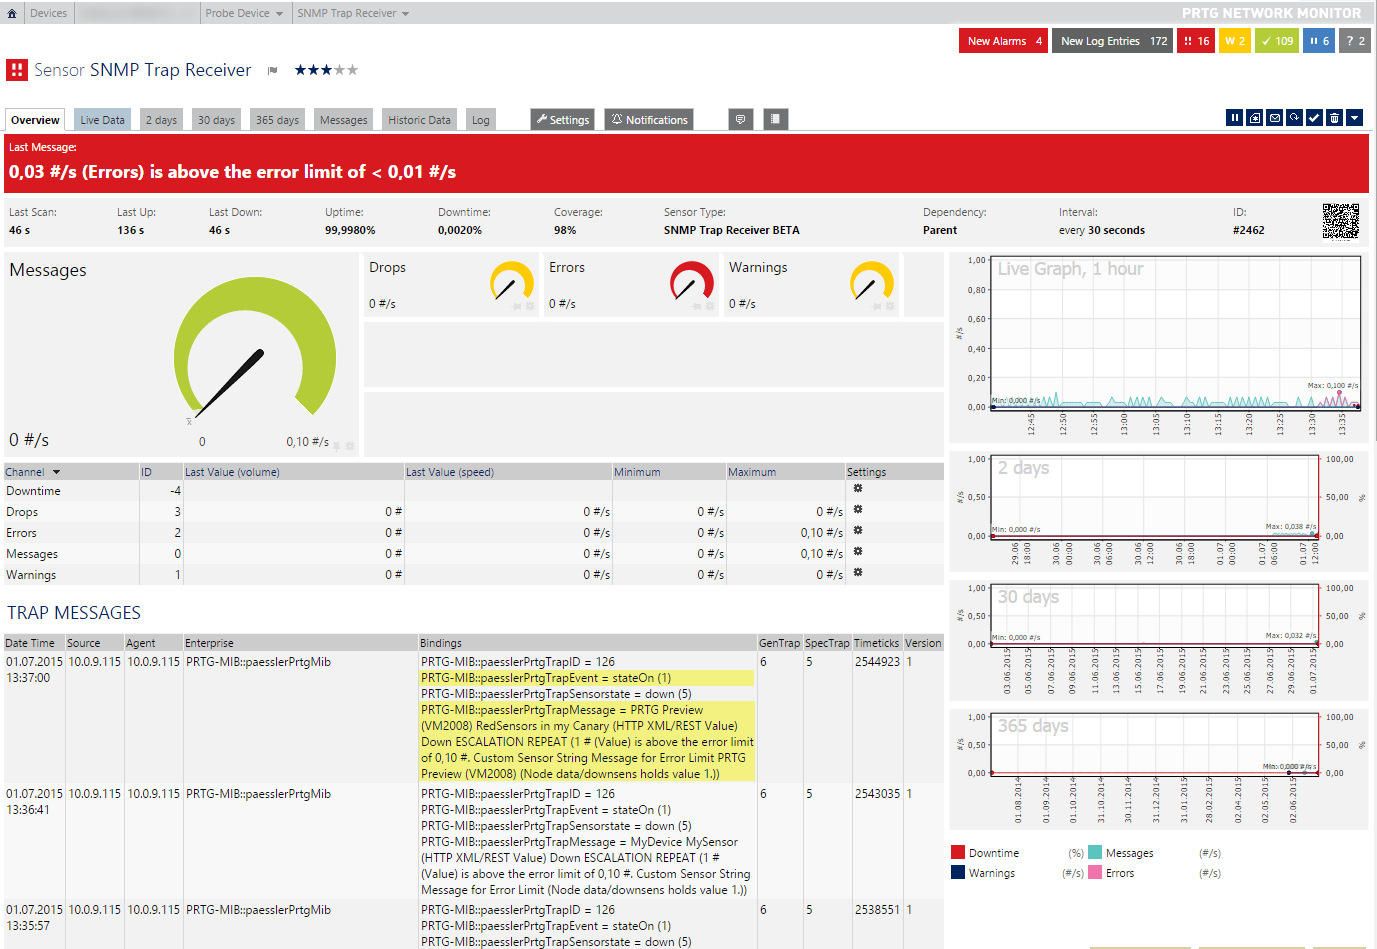
Task: Open the 365 days graph thumbnail
Action: point(1158,769)
